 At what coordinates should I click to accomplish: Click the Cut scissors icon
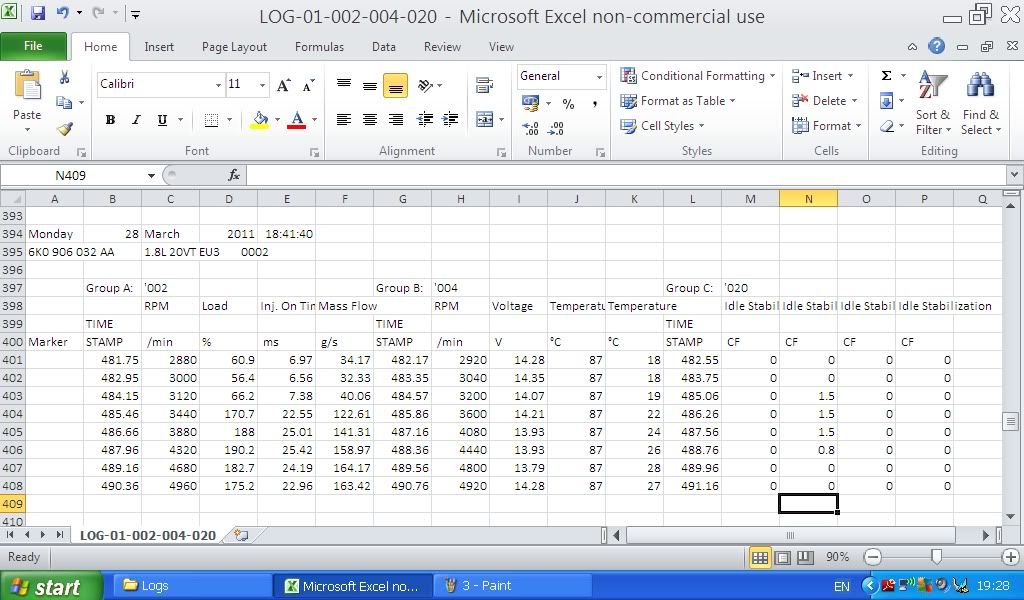click(64, 77)
